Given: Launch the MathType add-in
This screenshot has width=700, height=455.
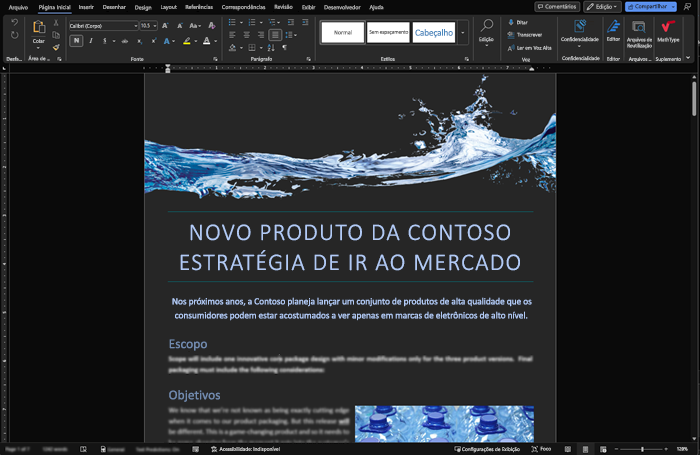Looking at the screenshot, I should 668,31.
